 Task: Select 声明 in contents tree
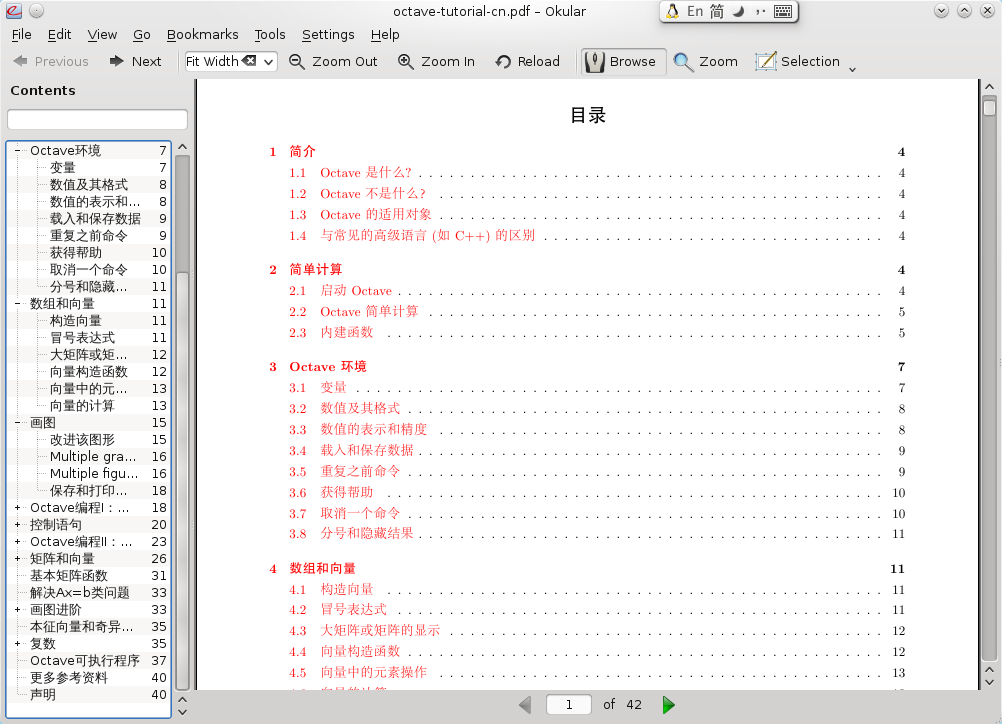tap(43, 695)
